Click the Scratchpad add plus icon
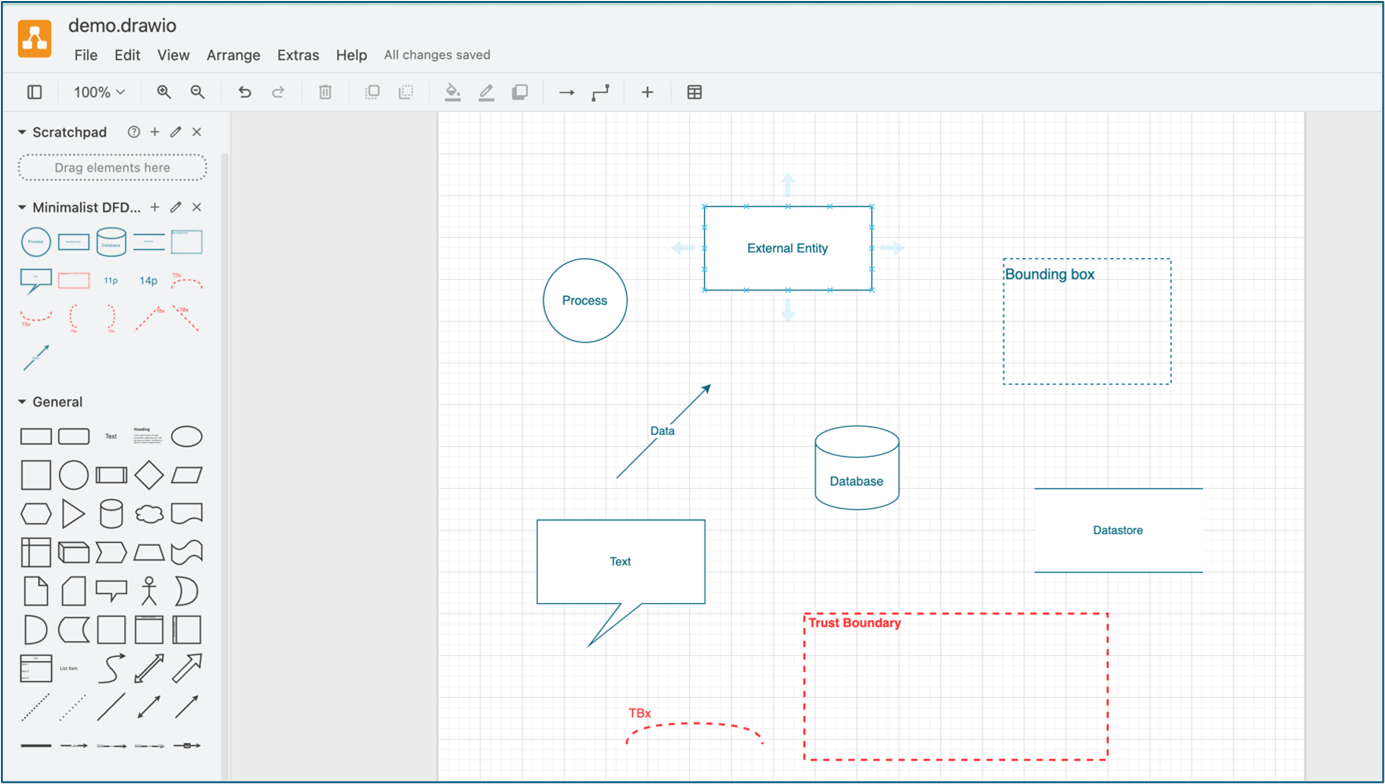Viewport: 1385px width, 784px height. (155, 132)
